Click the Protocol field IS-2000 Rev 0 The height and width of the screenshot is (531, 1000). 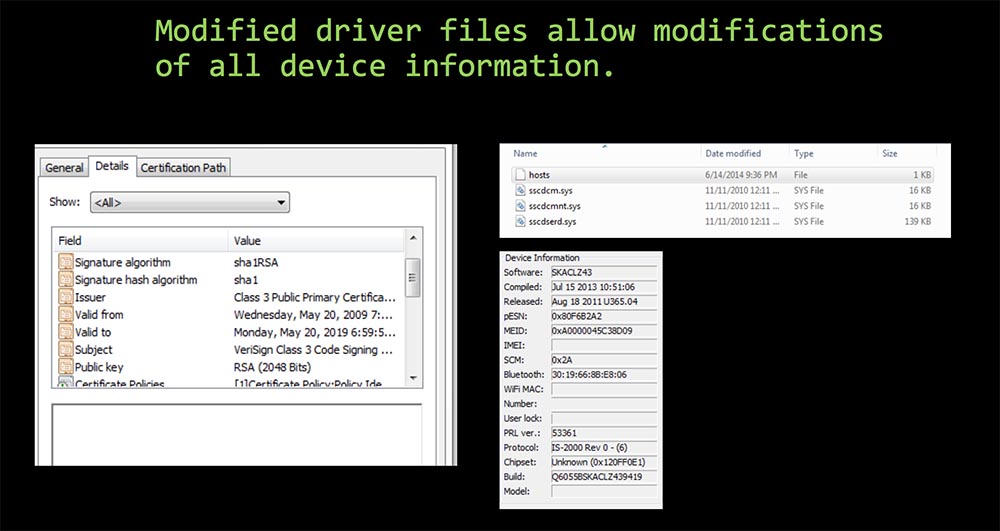point(603,447)
